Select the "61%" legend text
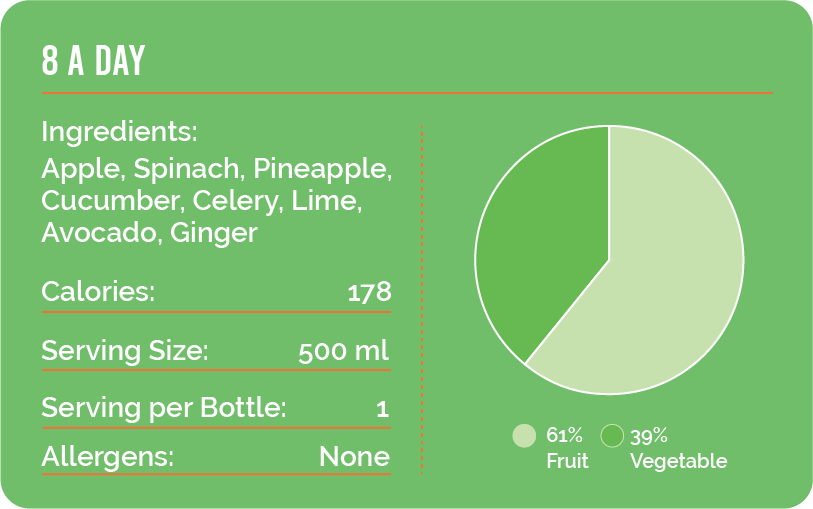The height and width of the screenshot is (509, 813). pyautogui.click(x=564, y=436)
